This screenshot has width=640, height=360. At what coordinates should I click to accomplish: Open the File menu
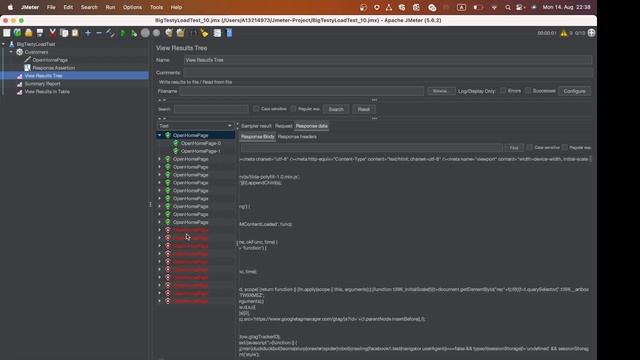[51, 7]
